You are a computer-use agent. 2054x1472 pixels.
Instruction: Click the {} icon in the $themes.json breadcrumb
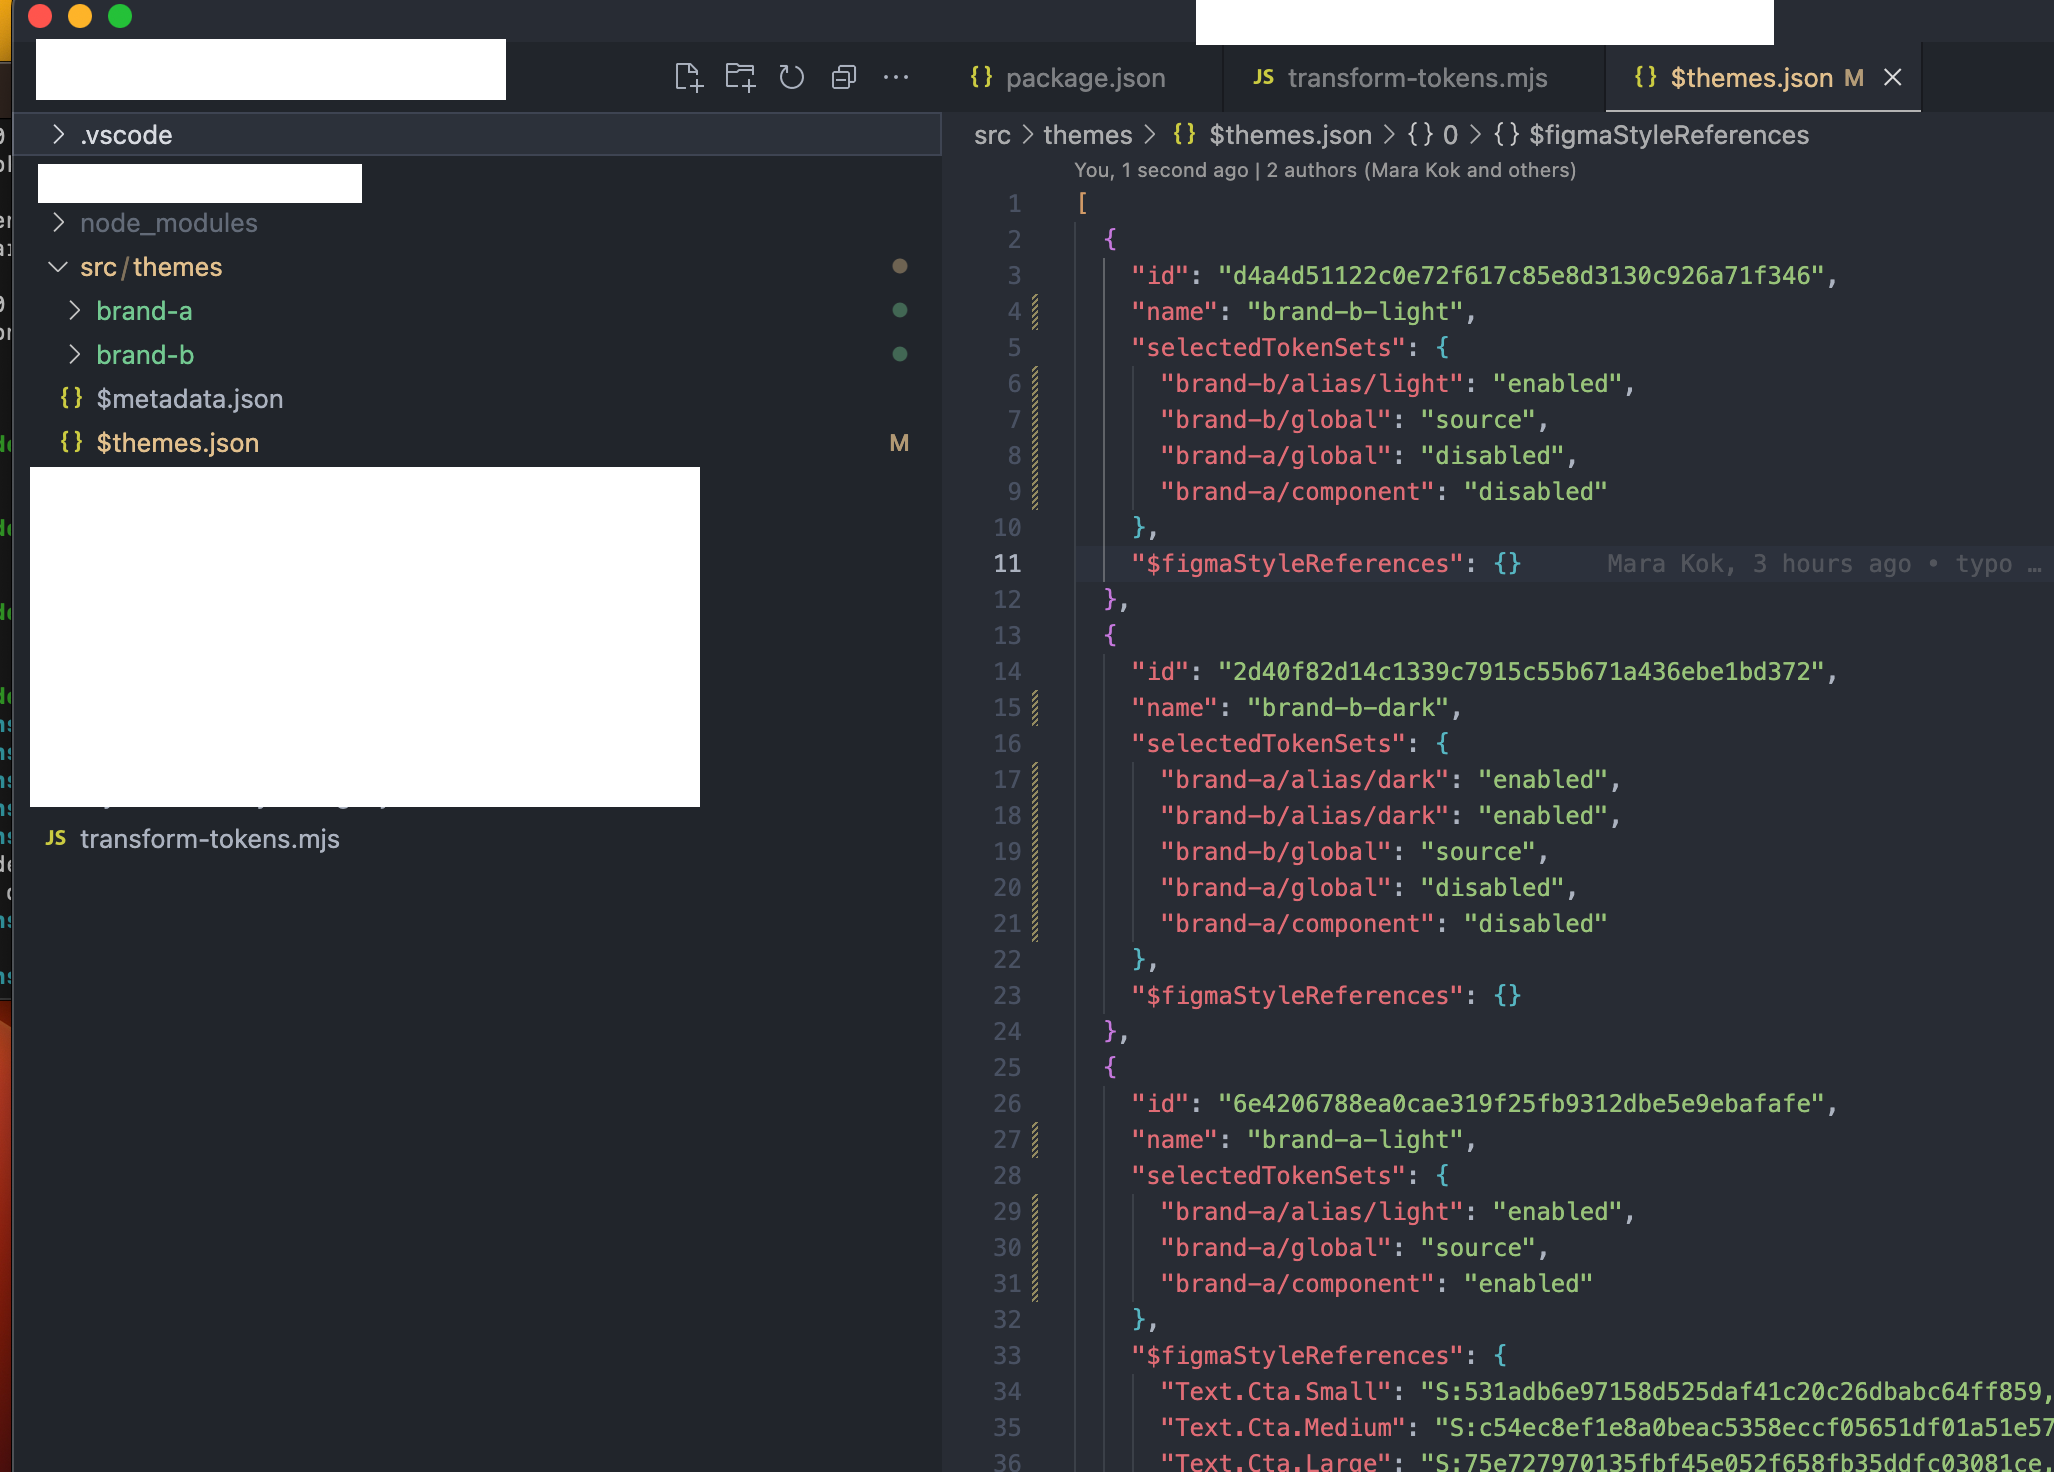pyautogui.click(x=1185, y=134)
